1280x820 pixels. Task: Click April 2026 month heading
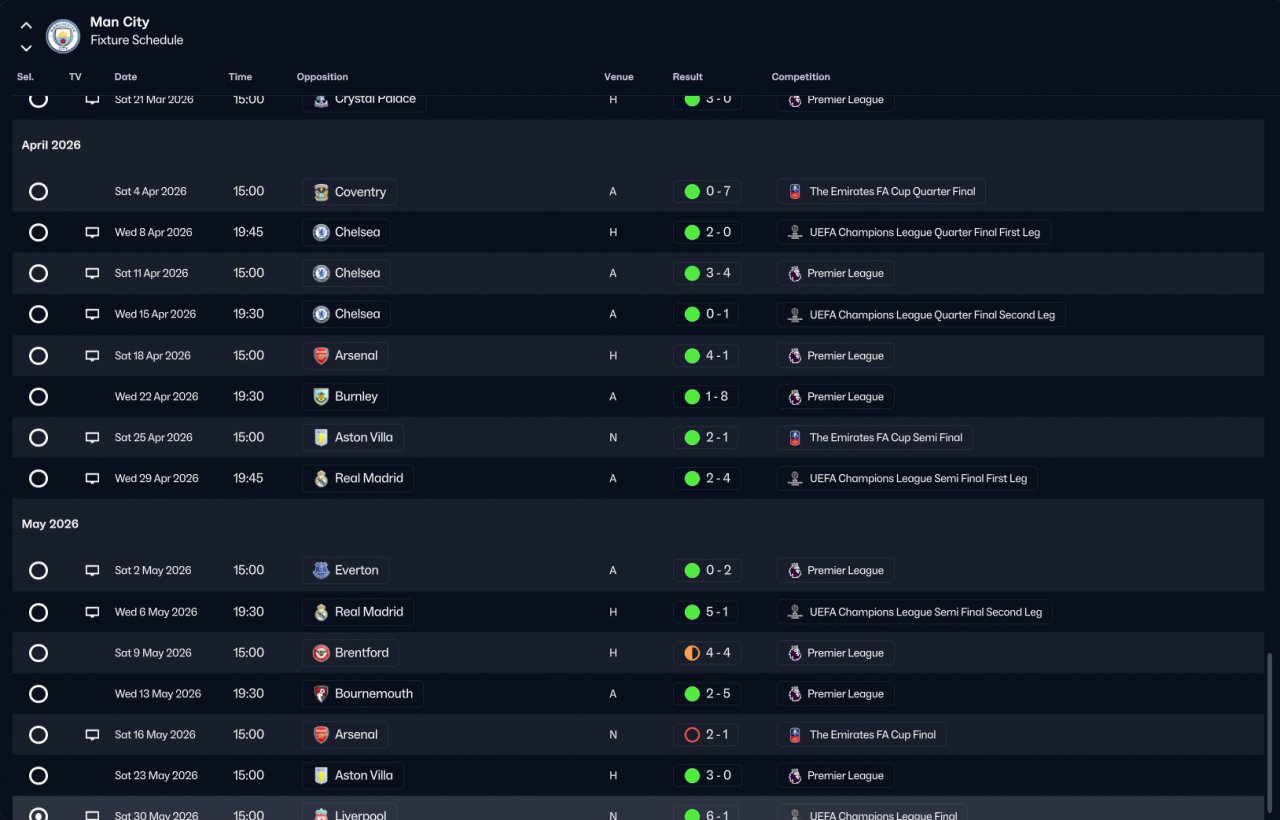click(x=51, y=145)
